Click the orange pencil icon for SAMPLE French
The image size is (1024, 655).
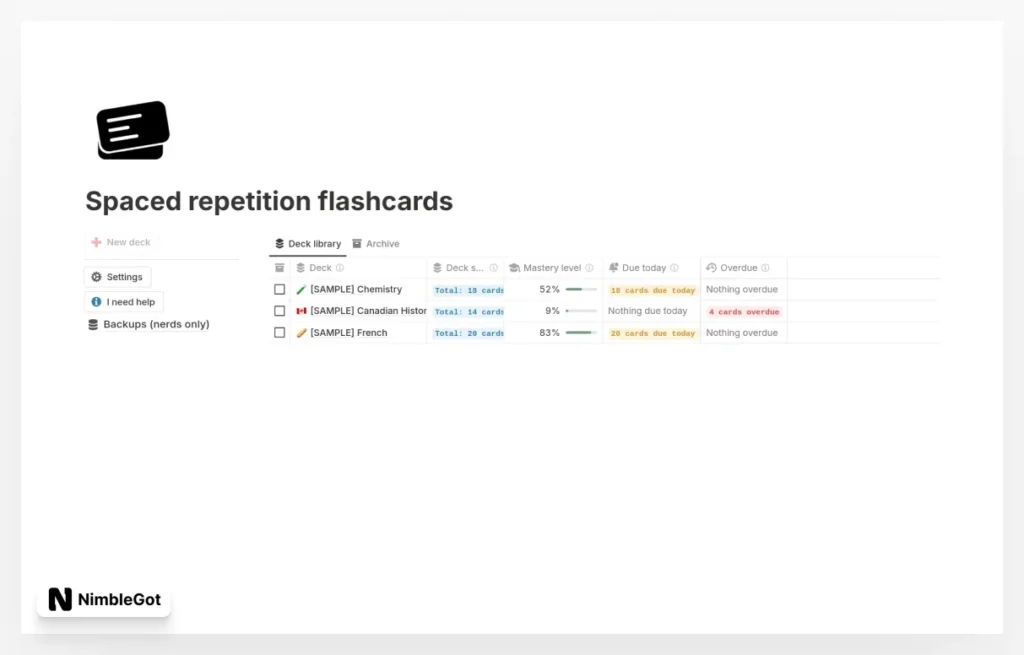click(300, 333)
